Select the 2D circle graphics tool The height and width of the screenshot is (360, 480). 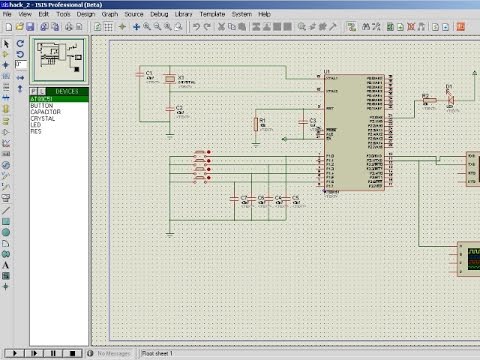tap(6, 232)
